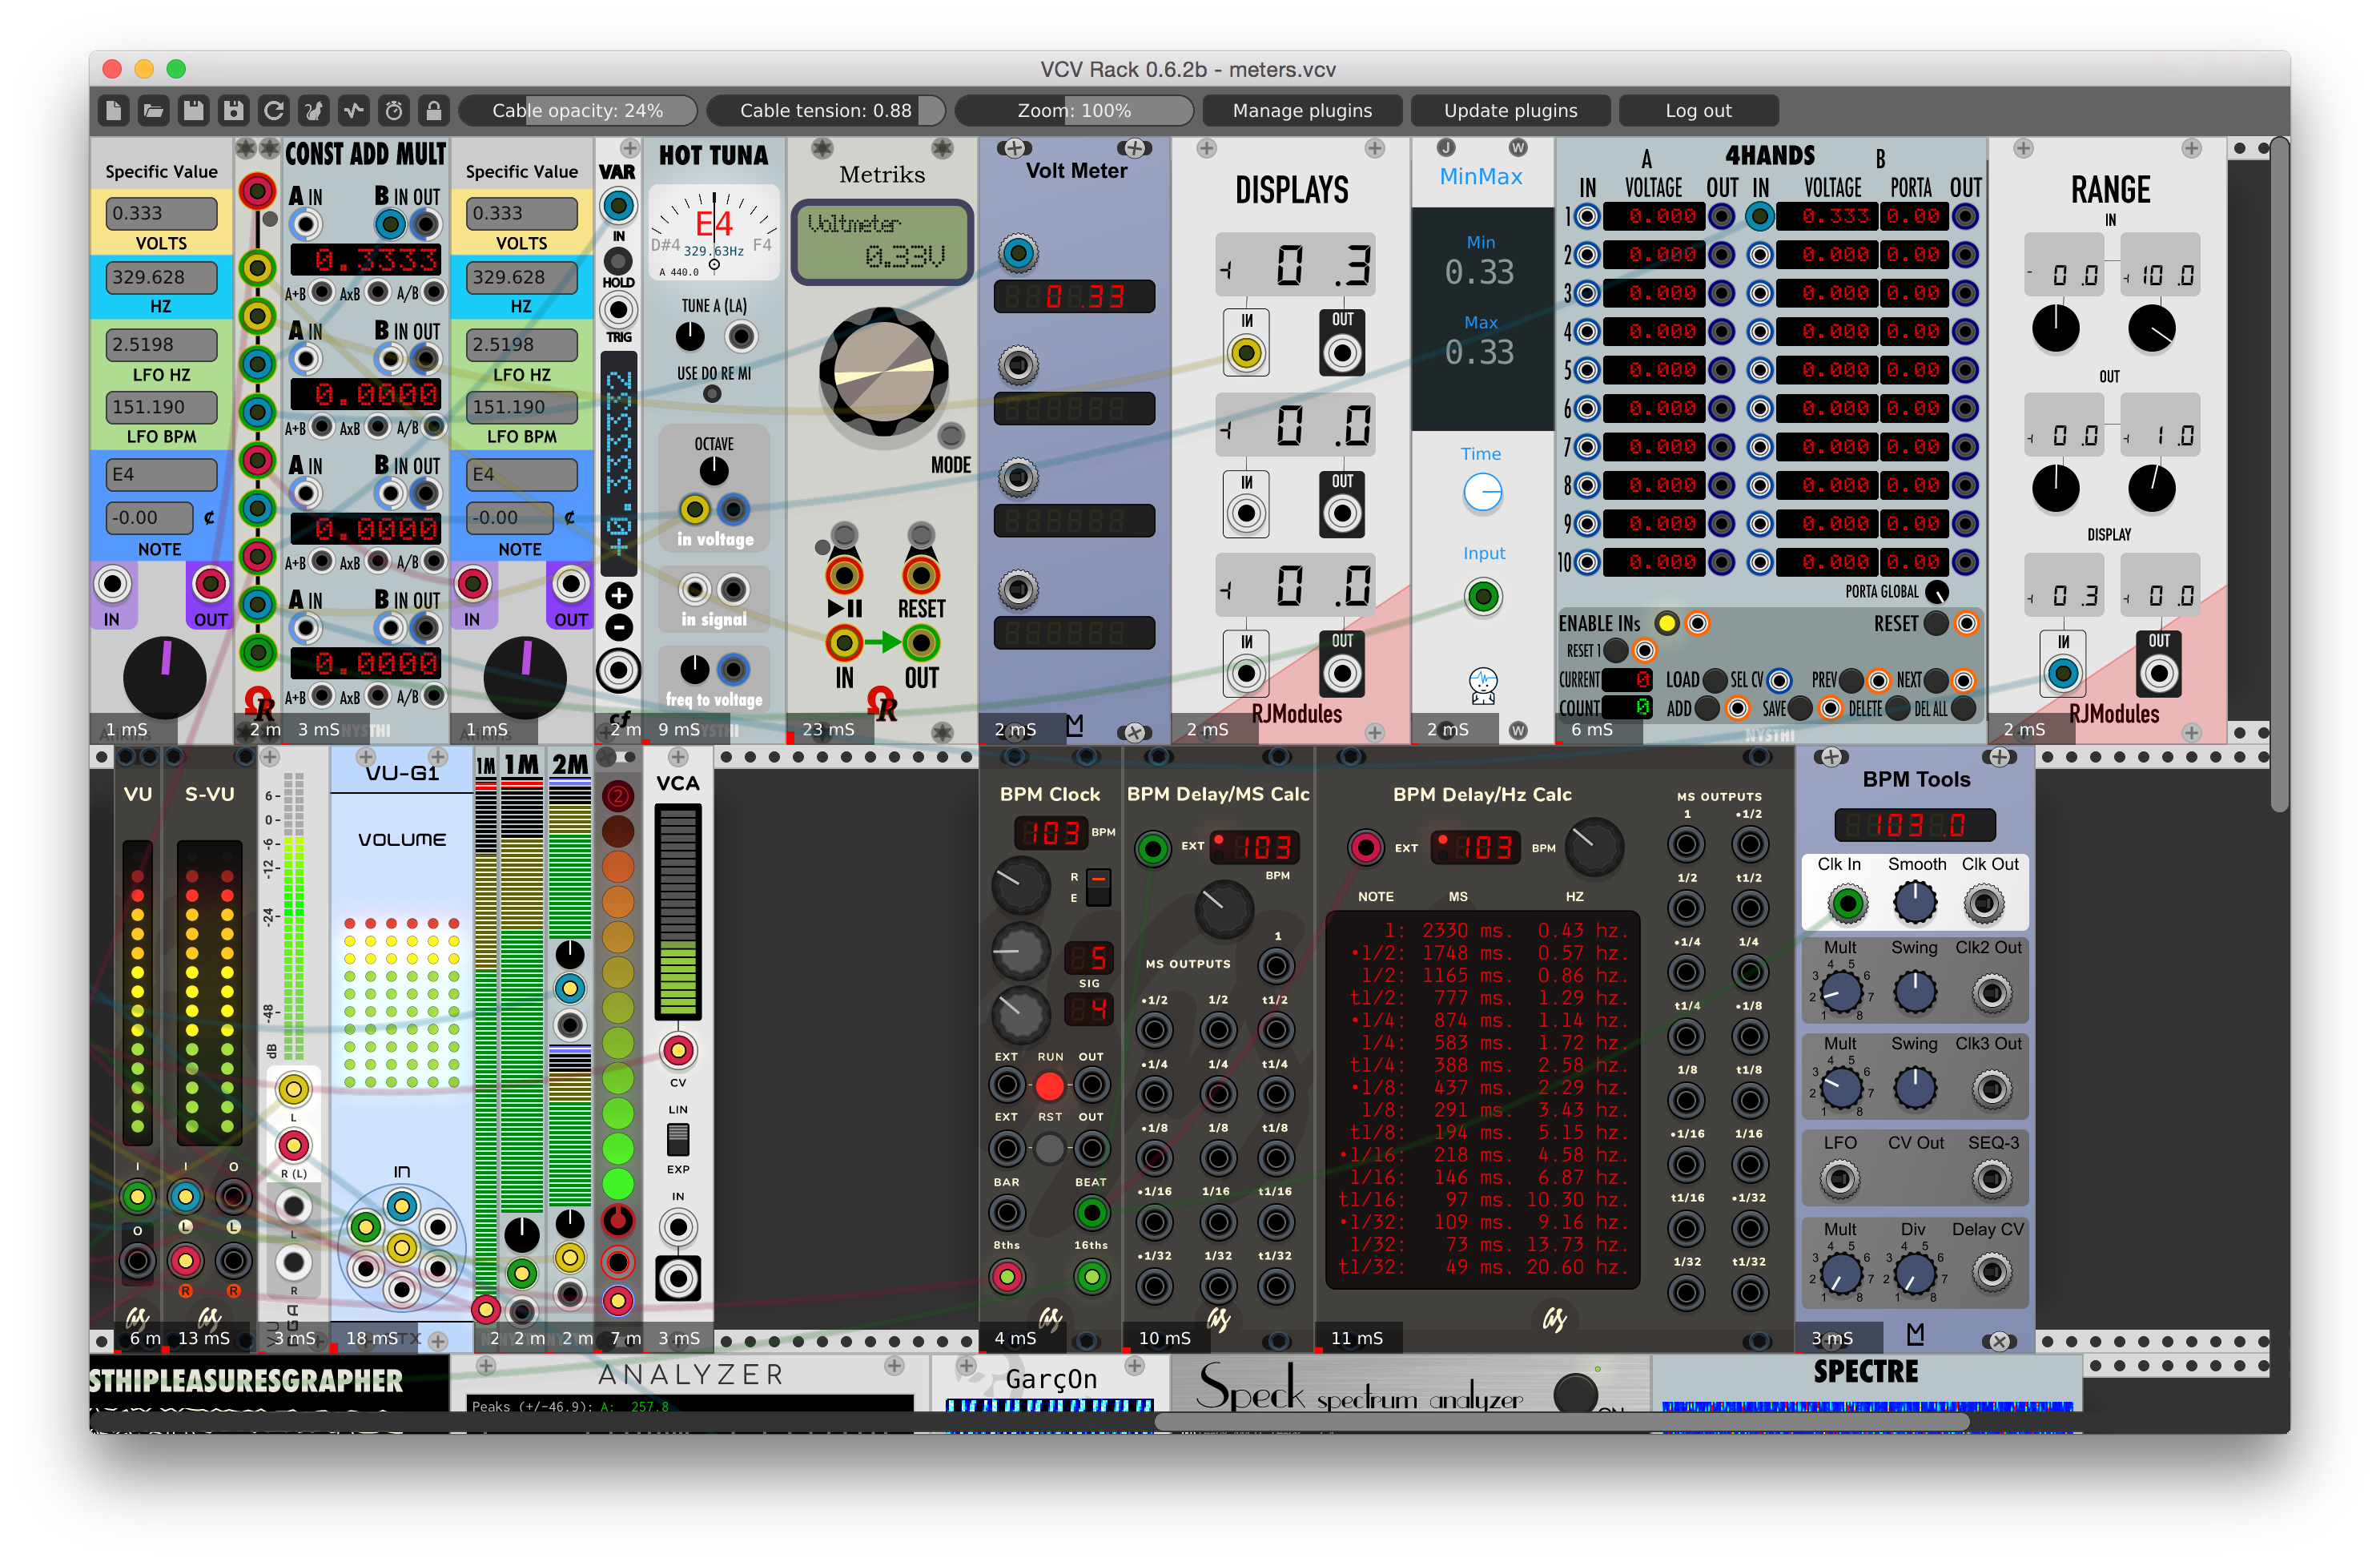Click the Time knob on MinMax
Viewport: 2380px width, 1562px height.
tap(1483, 492)
